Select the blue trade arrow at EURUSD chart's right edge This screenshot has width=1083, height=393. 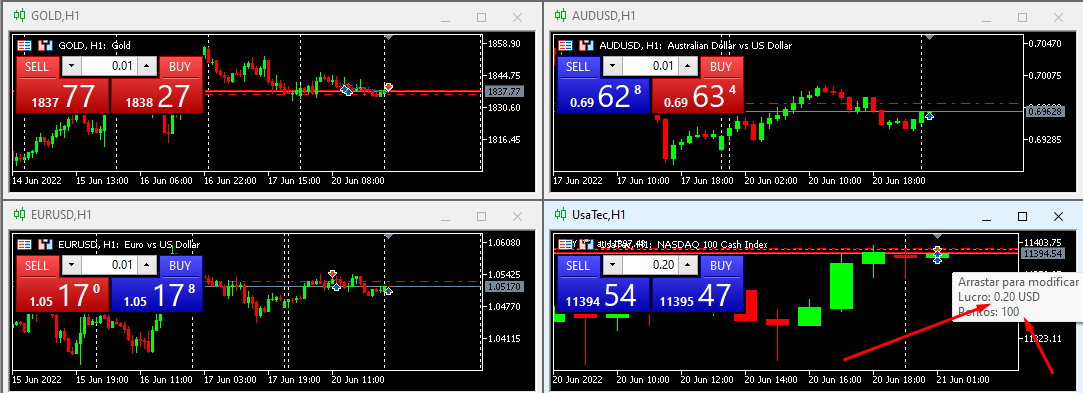[x=388, y=291]
